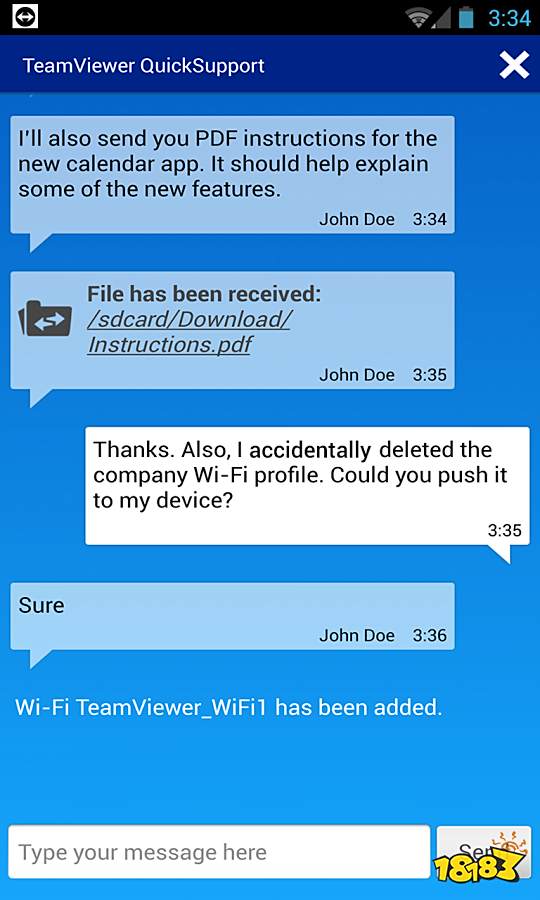The width and height of the screenshot is (540, 900).
Task: Tap the 3:35 timestamp on the sent message
Action: coord(504,530)
